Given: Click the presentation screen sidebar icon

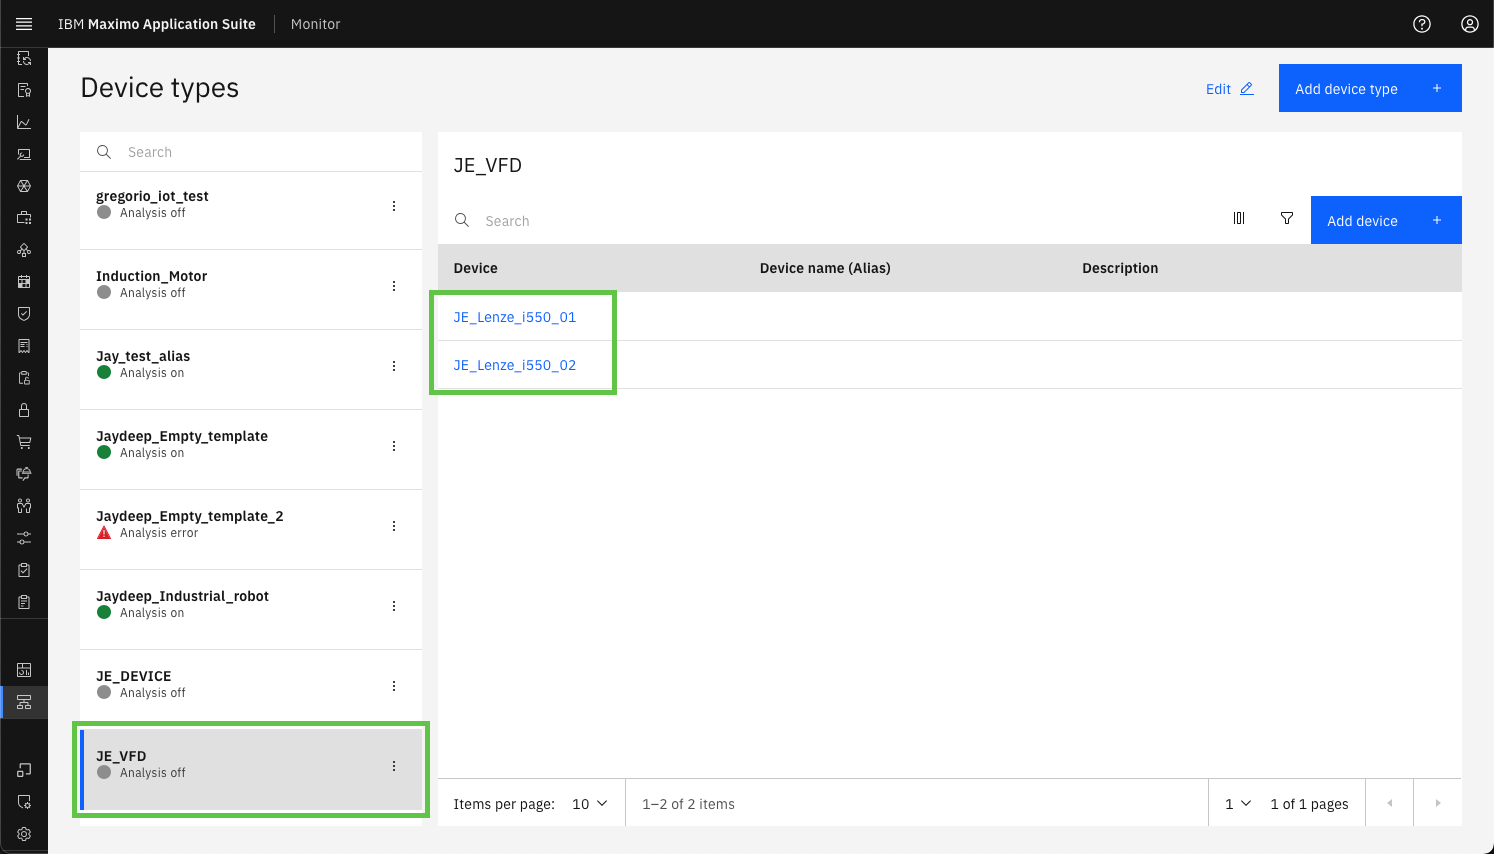Looking at the screenshot, I should (24, 154).
